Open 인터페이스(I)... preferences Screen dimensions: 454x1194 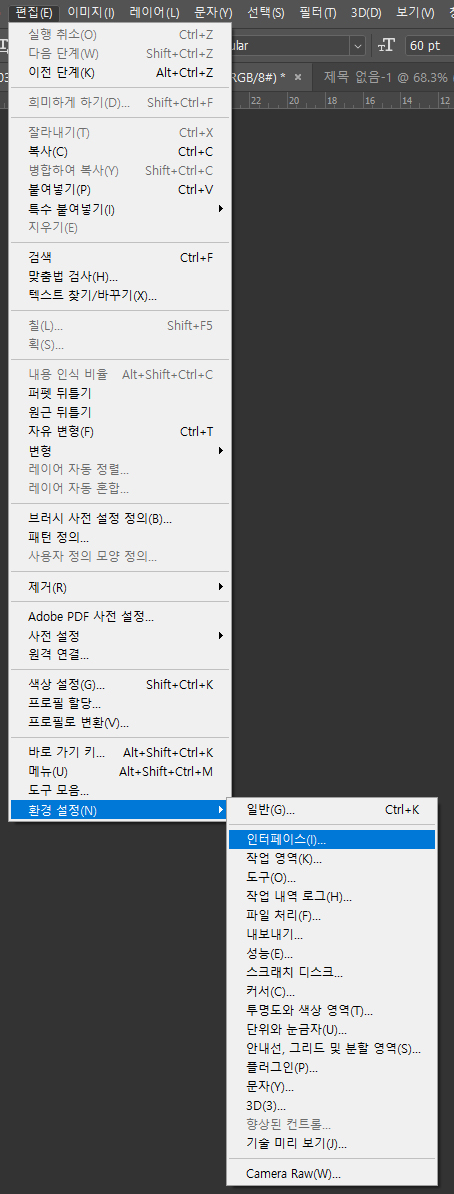[331, 839]
